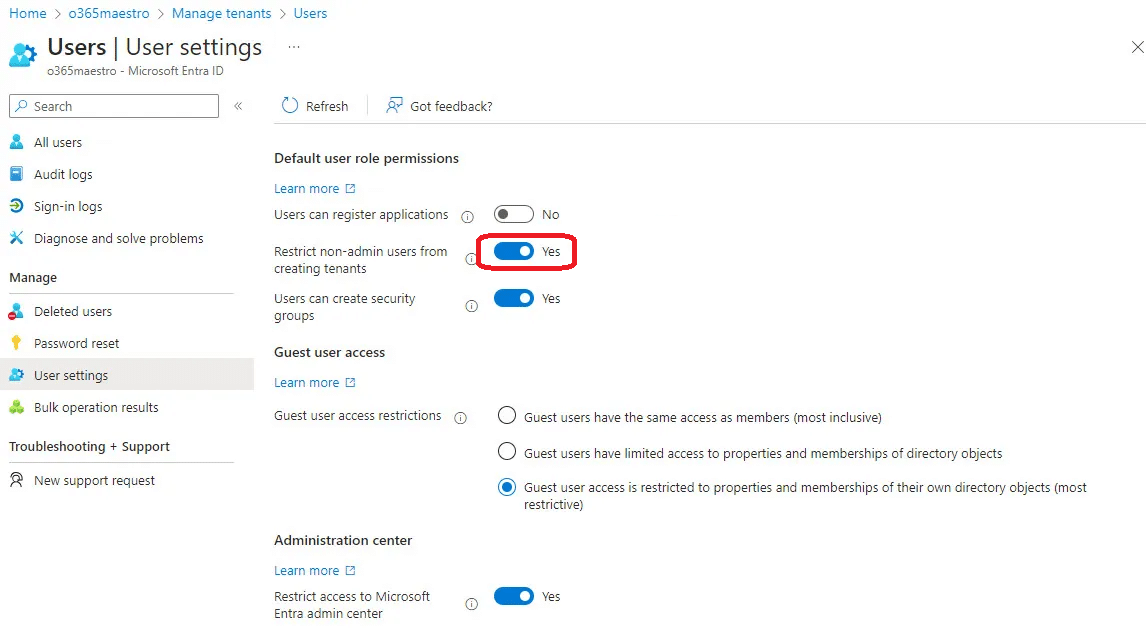Viewport: 1146px width, 631px height.
Task: Click the Got feedback icon
Action: [395, 106]
